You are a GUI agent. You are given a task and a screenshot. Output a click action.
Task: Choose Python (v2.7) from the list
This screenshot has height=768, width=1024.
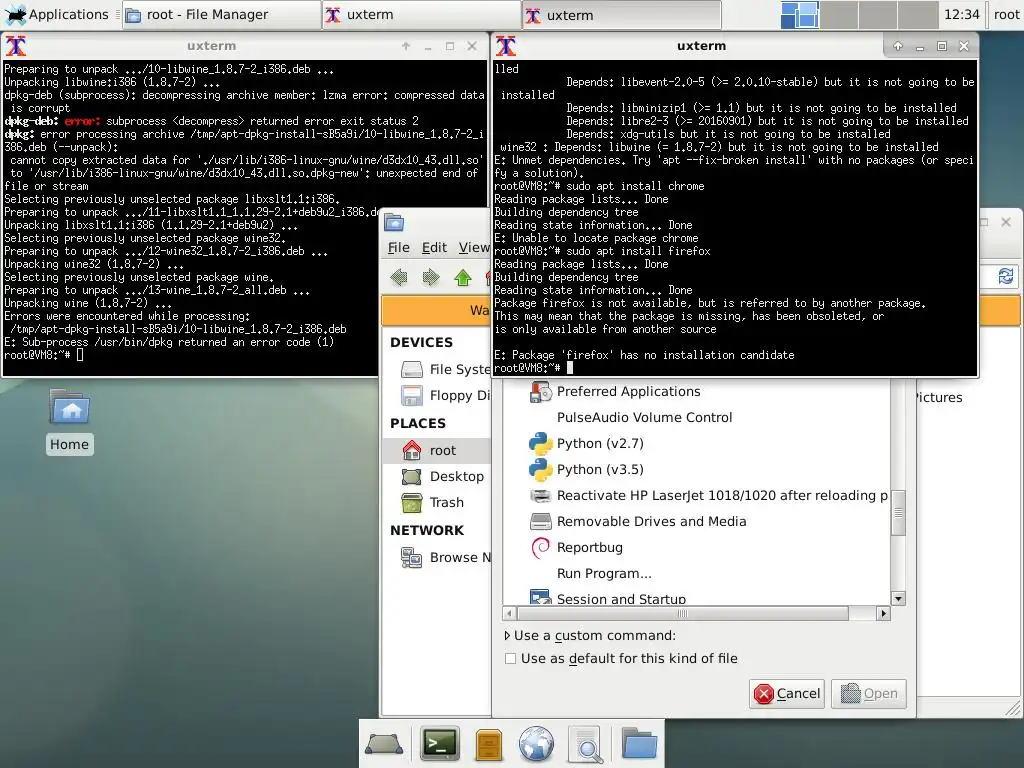pos(697,443)
